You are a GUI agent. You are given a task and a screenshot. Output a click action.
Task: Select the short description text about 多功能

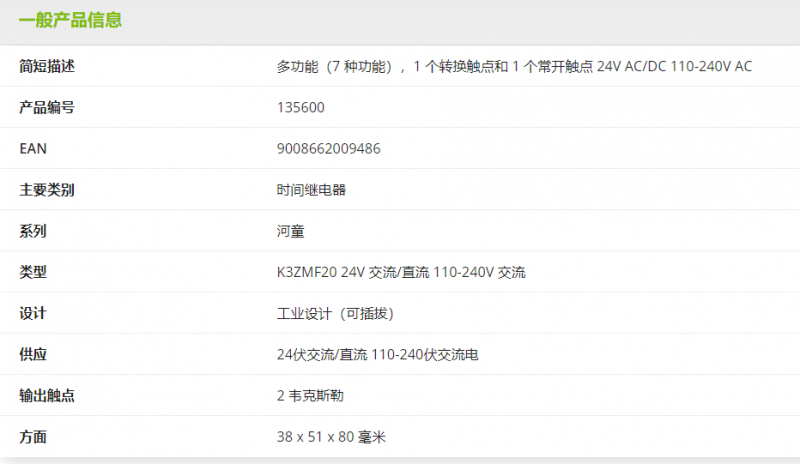(x=514, y=67)
